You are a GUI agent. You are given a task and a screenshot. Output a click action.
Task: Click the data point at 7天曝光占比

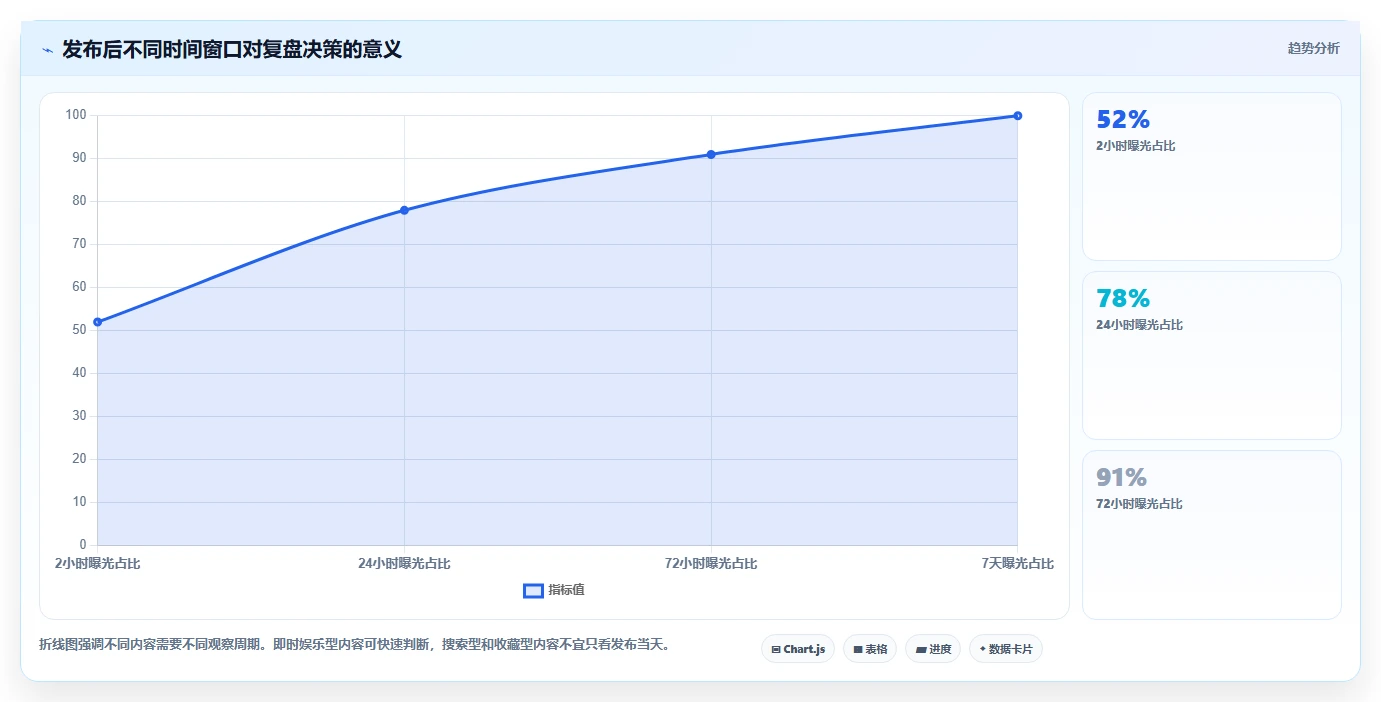(x=1017, y=116)
